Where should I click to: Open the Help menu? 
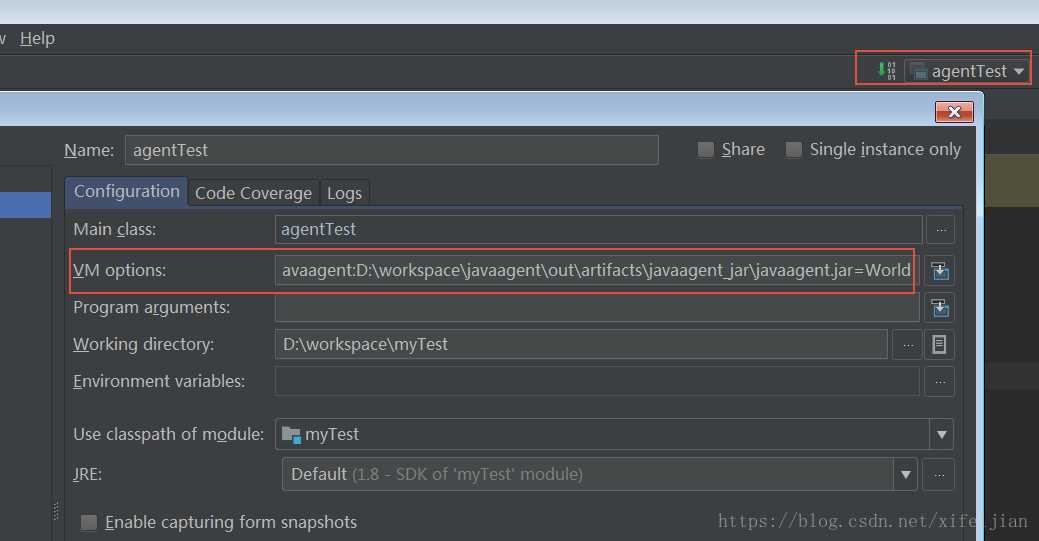(37, 38)
